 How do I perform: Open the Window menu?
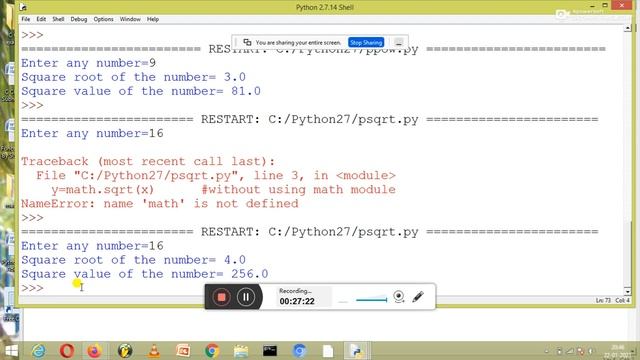tap(130, 19)
